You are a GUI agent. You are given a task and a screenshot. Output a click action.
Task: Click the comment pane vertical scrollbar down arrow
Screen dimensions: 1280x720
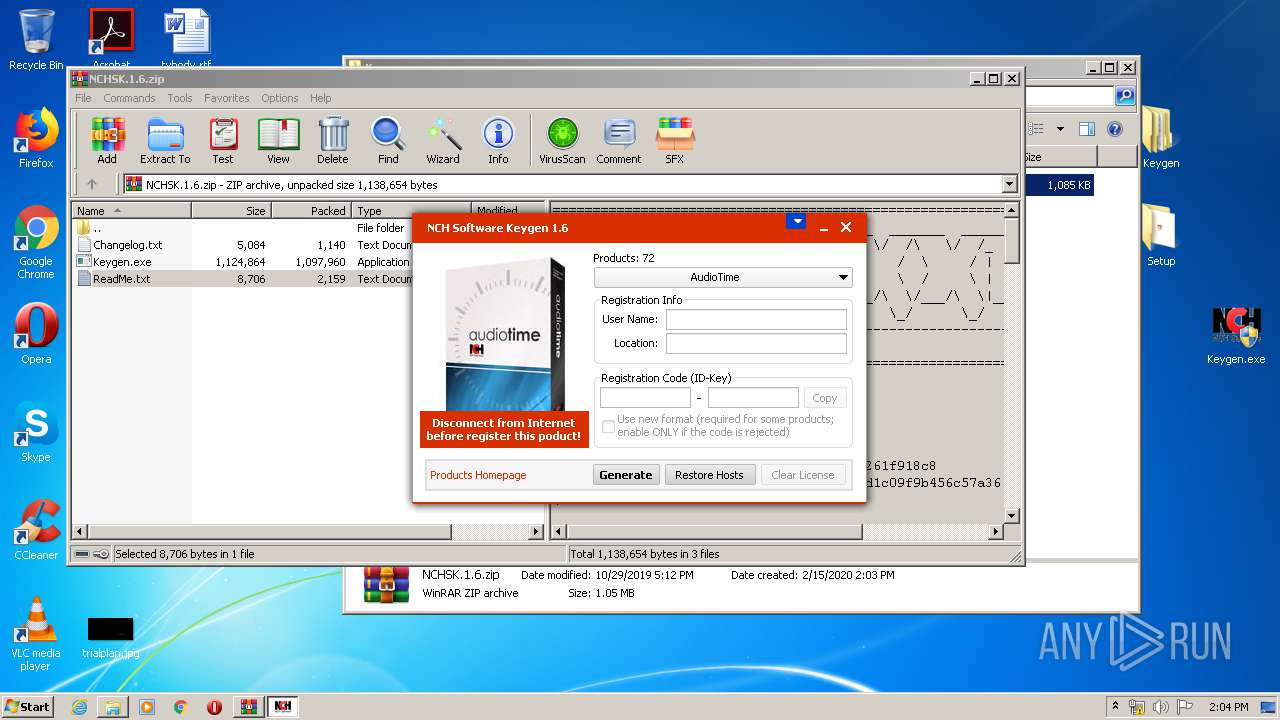(1011, 515)
